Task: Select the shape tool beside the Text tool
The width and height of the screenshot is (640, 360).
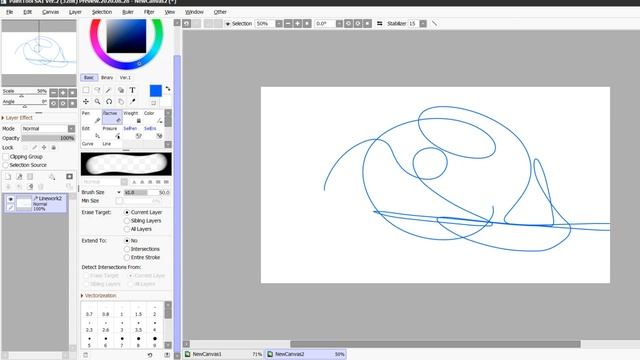Action: (121, 90)
